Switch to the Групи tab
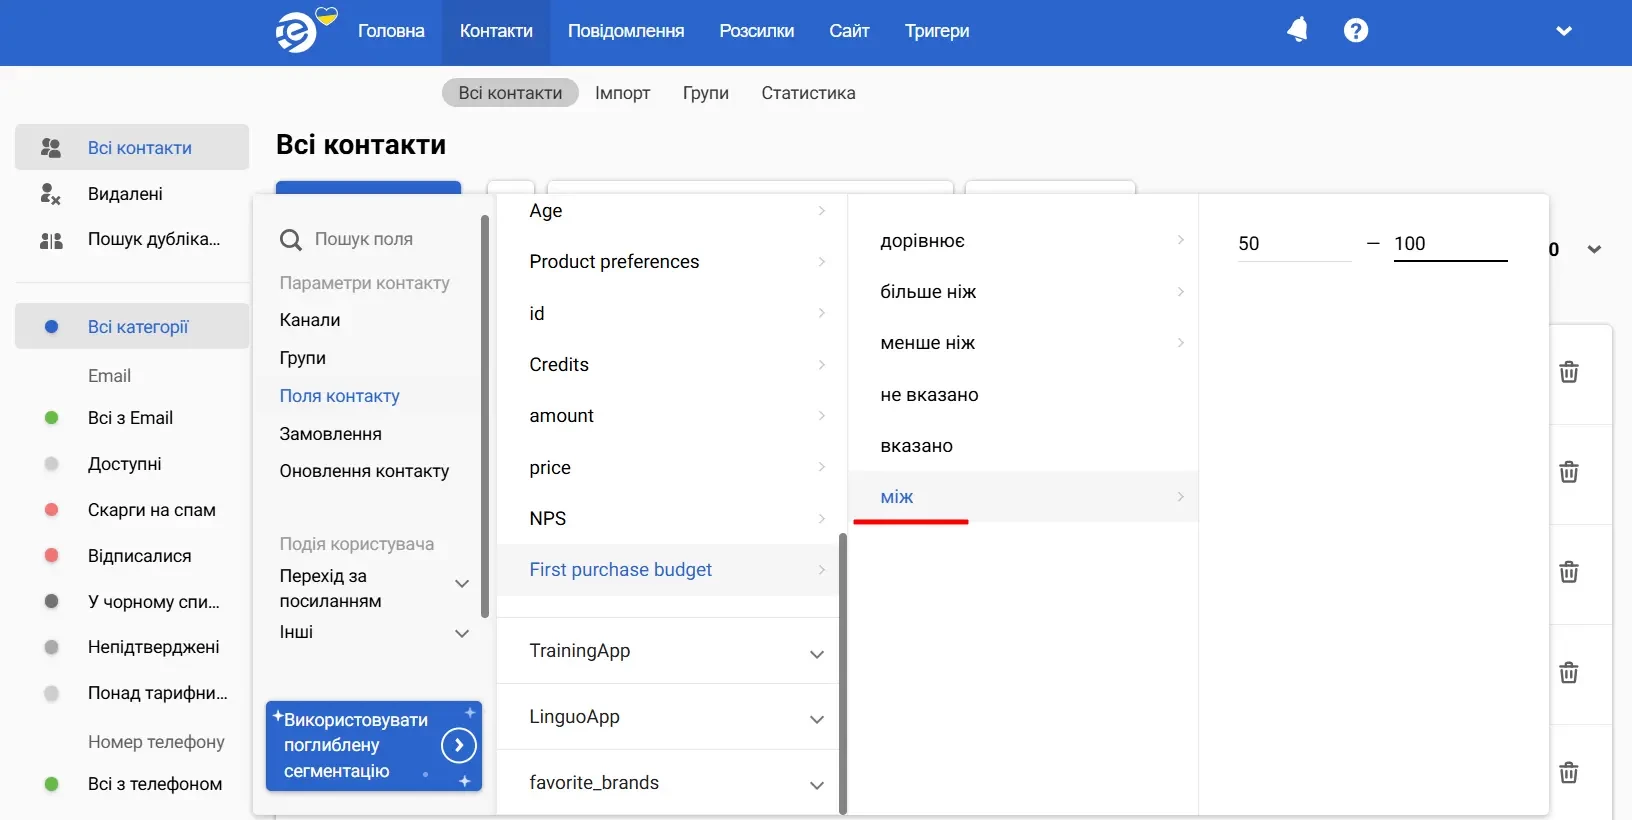1632x820 pixels. [x=706, y=93]
